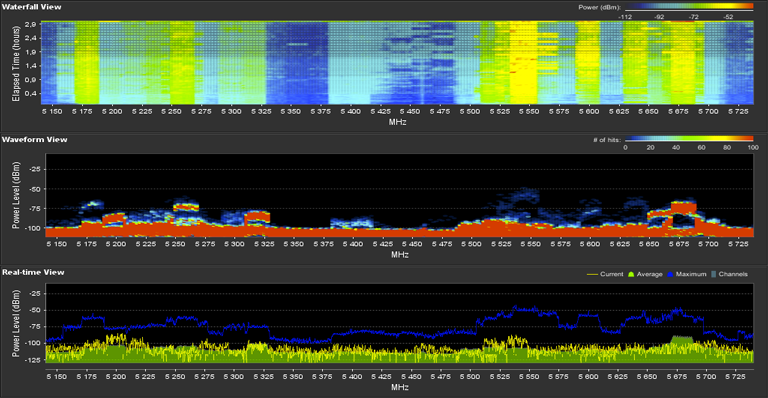Viewport: 768px width, 398px height.
Task: Select the Real-time View panel title
Action: coord(33,272)
